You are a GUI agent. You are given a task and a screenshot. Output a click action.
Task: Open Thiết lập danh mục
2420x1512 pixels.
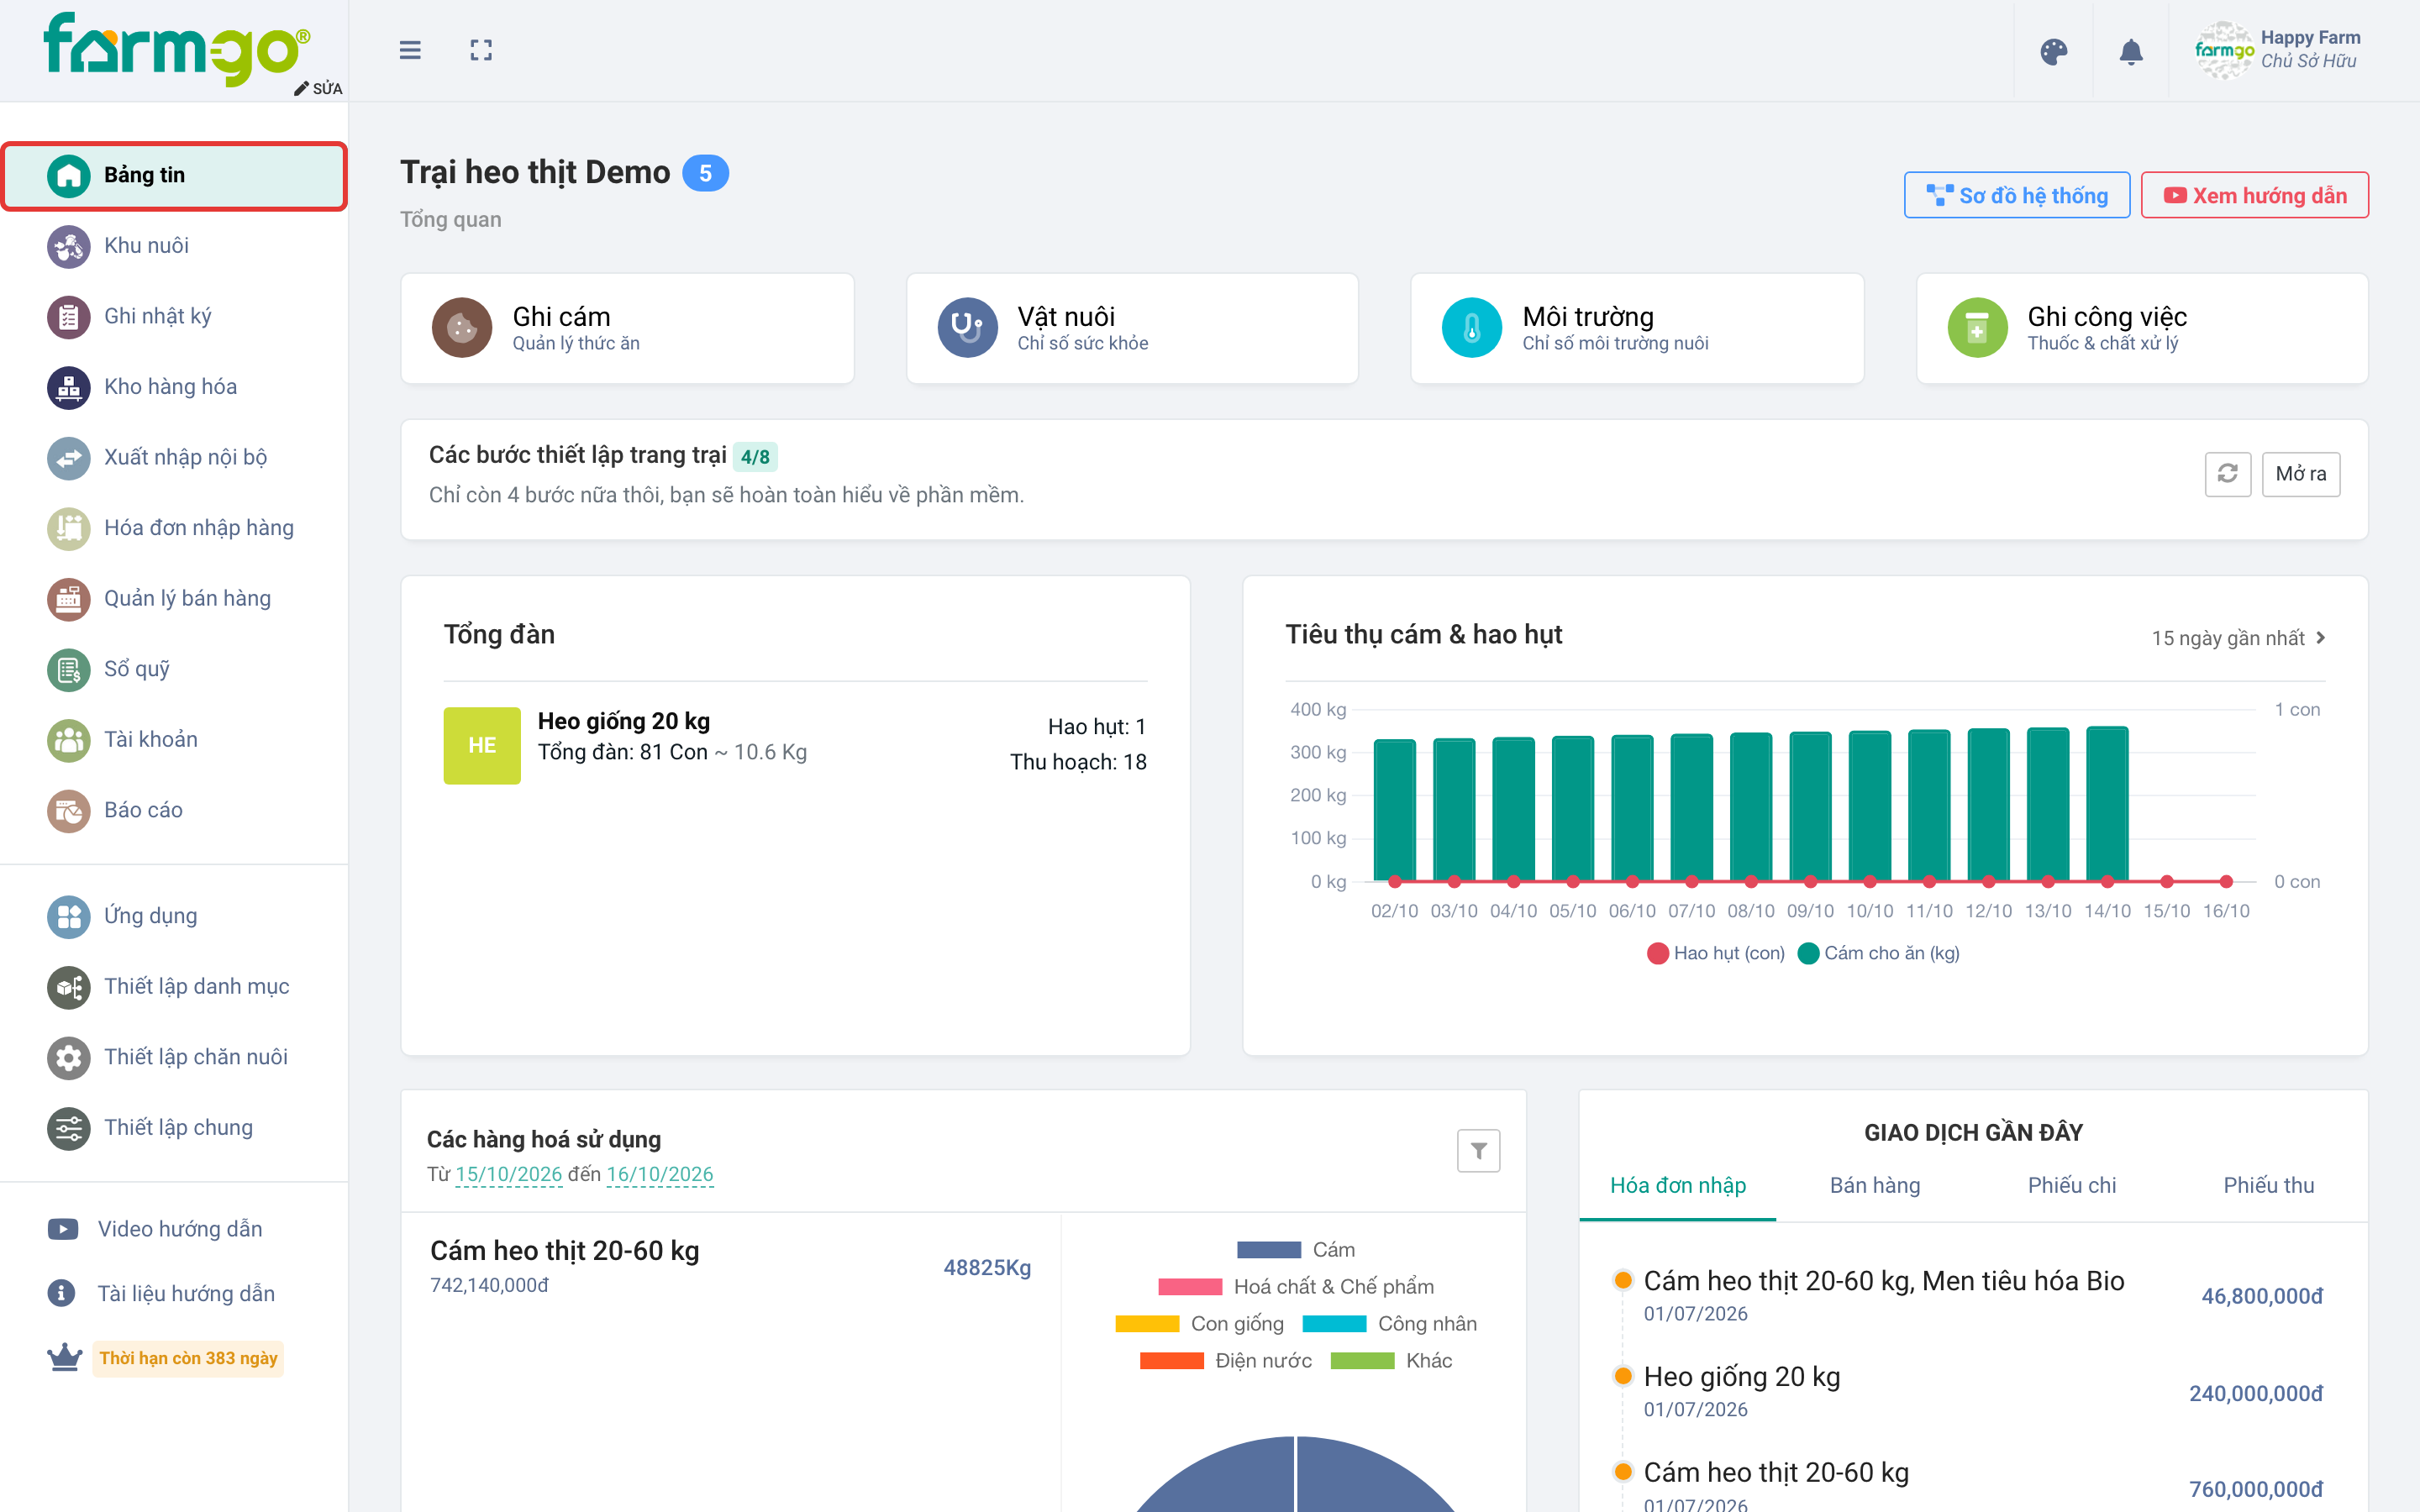[x=174, y=986]
